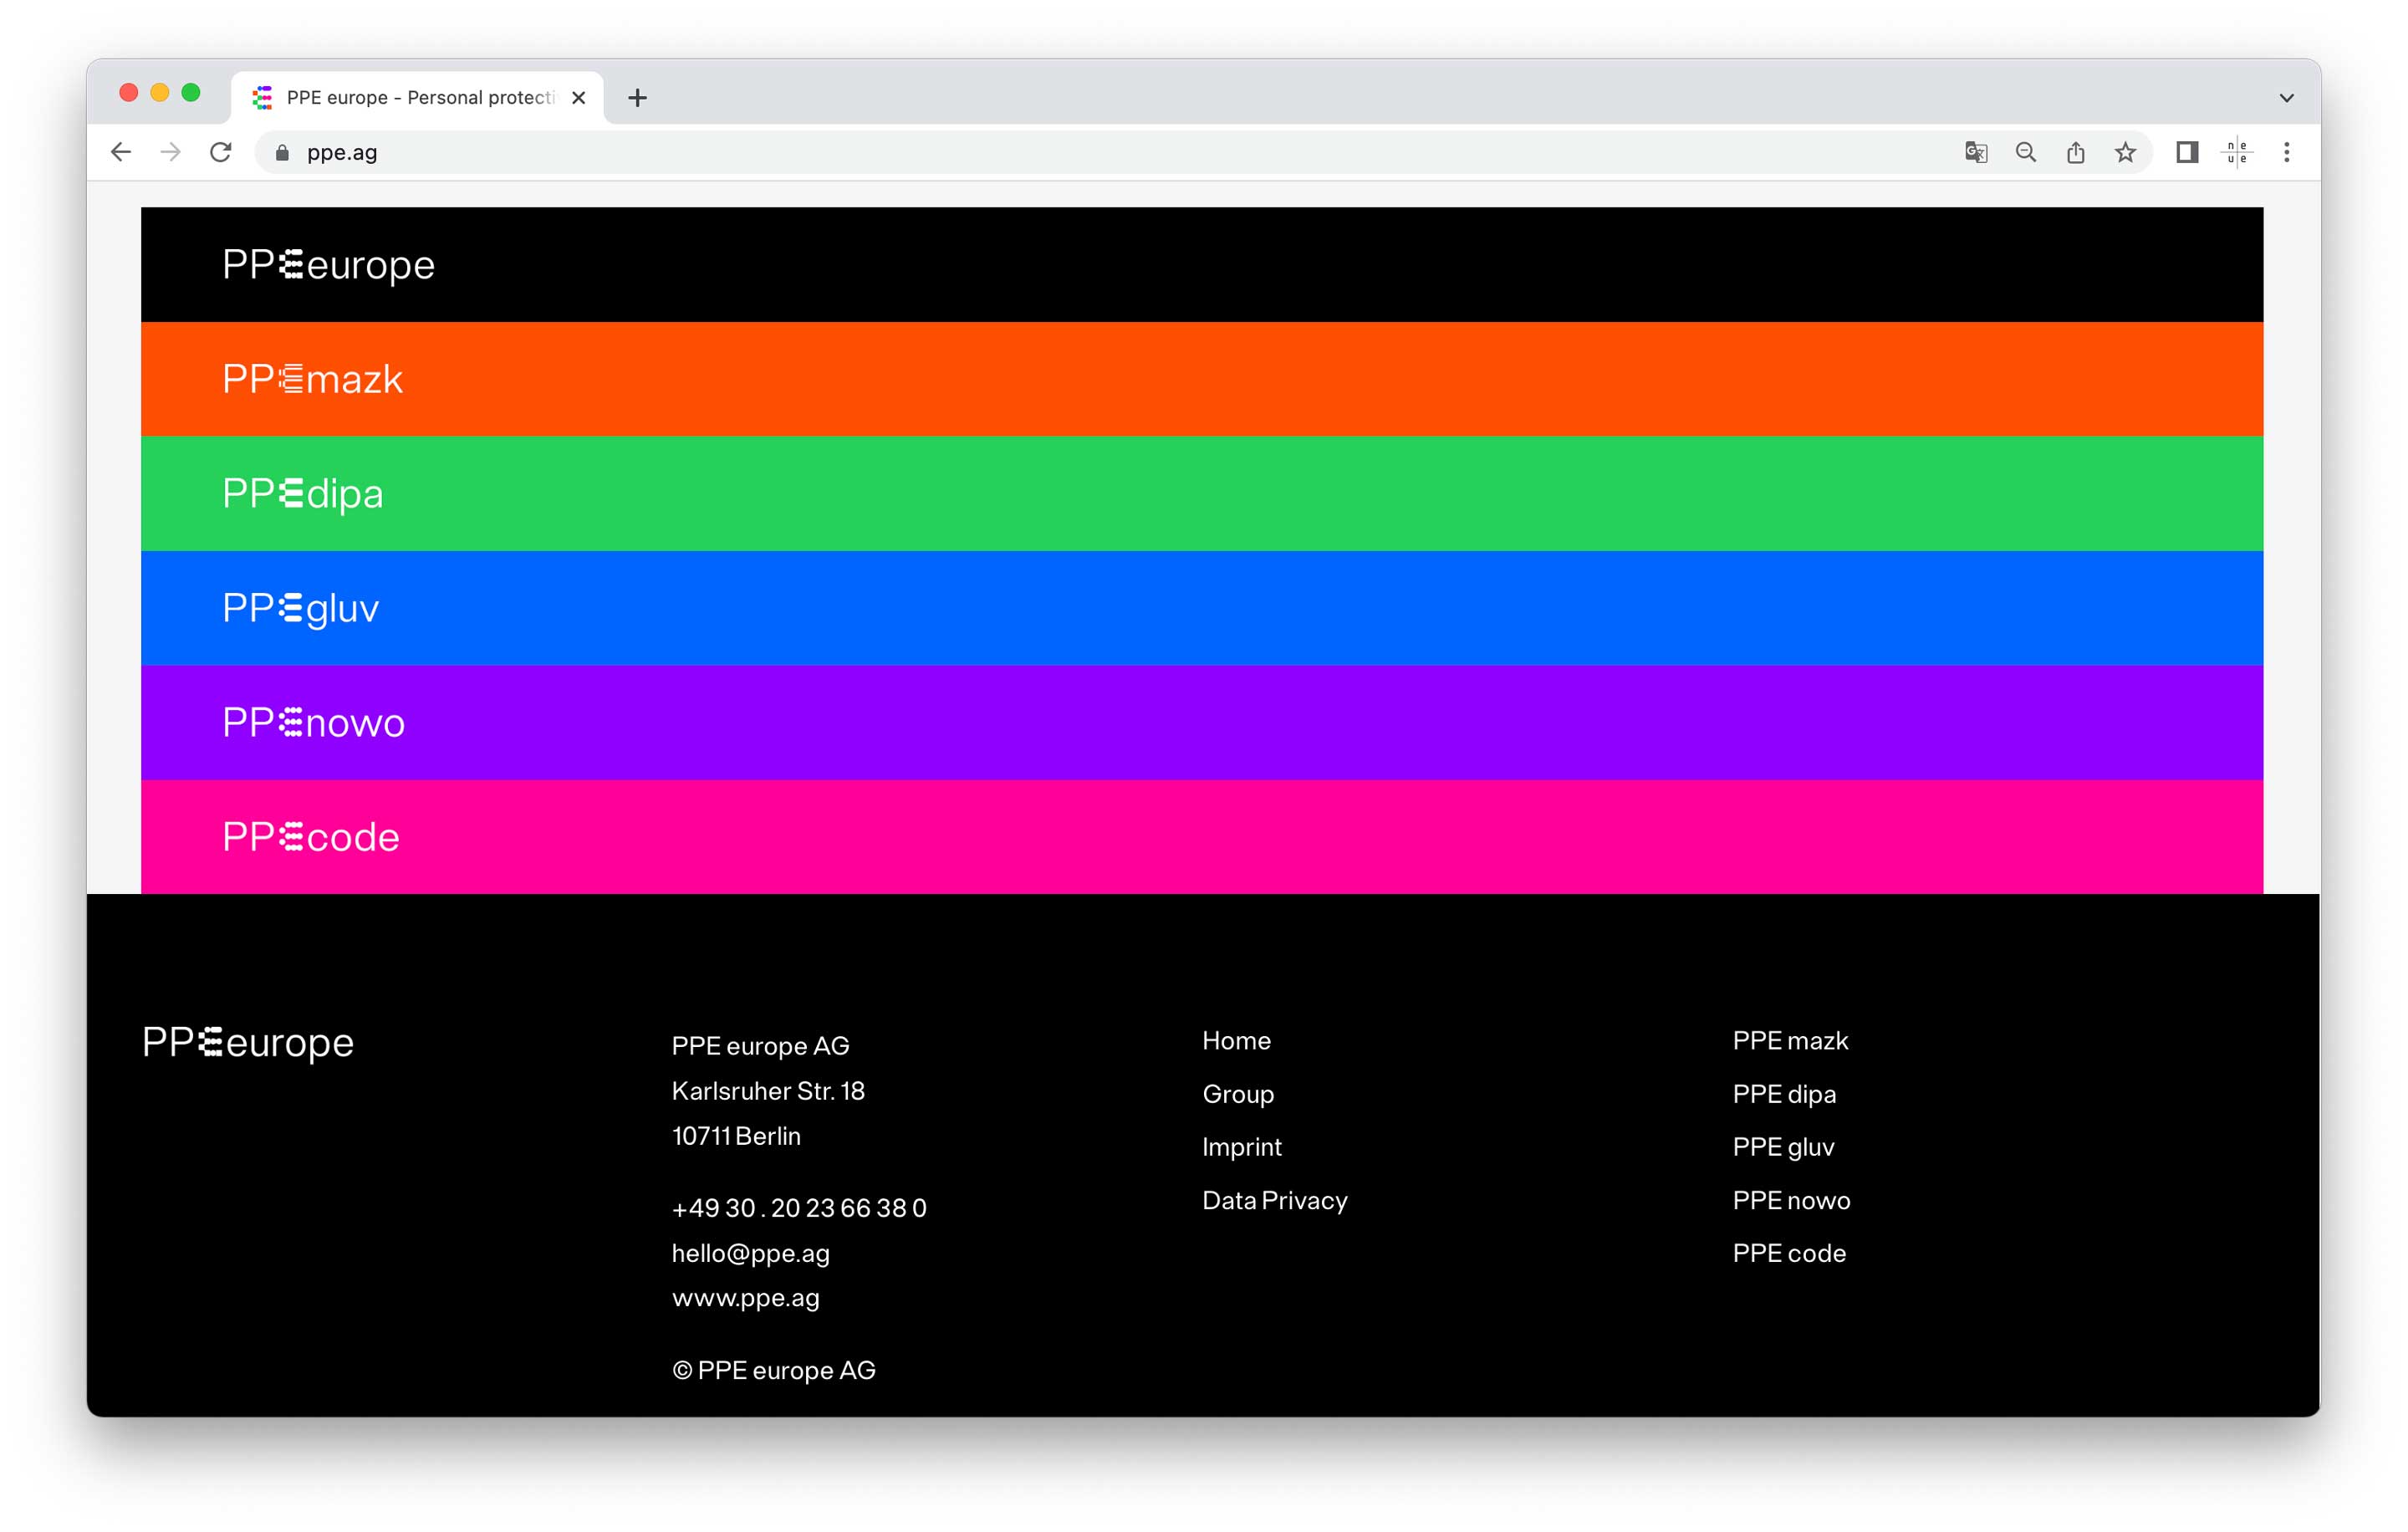Go to PPE nowo from footer

pyautogui.click(x=1791, y=1200)
